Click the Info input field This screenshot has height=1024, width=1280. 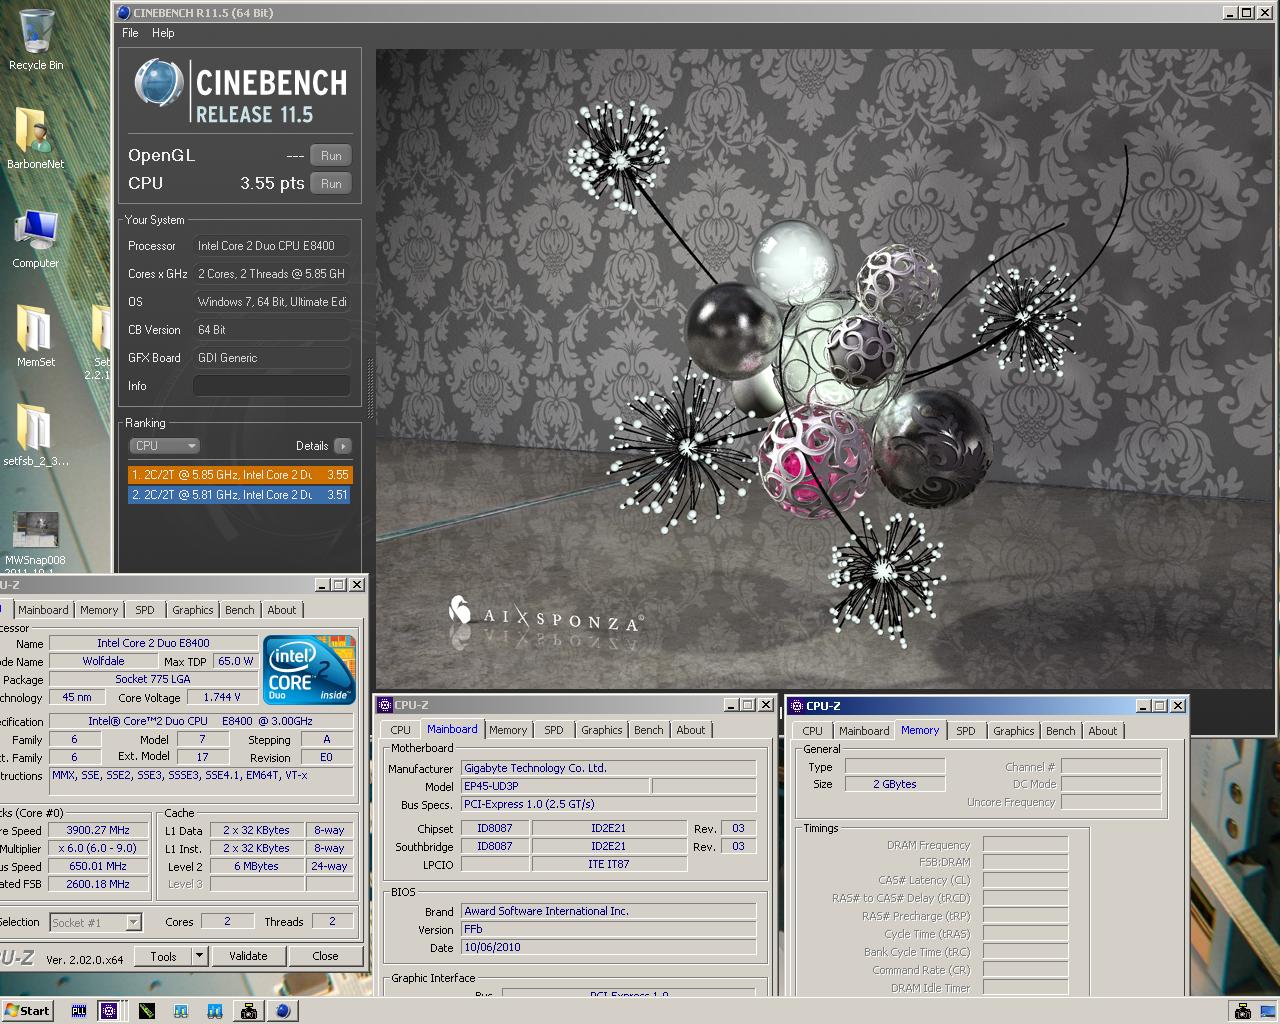[272, 386]
